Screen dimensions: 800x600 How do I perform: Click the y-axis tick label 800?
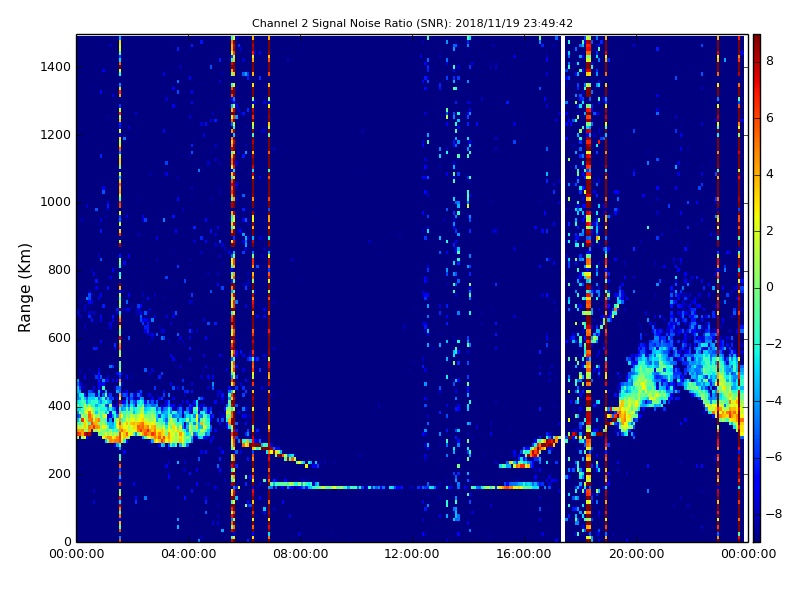pos(59,270)
